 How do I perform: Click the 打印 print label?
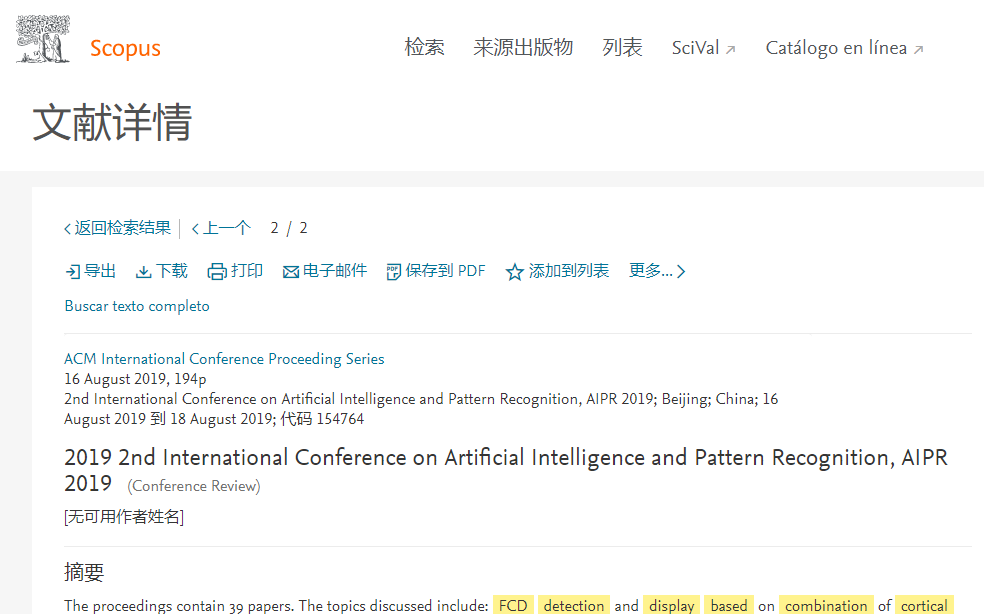coord(247,271)
